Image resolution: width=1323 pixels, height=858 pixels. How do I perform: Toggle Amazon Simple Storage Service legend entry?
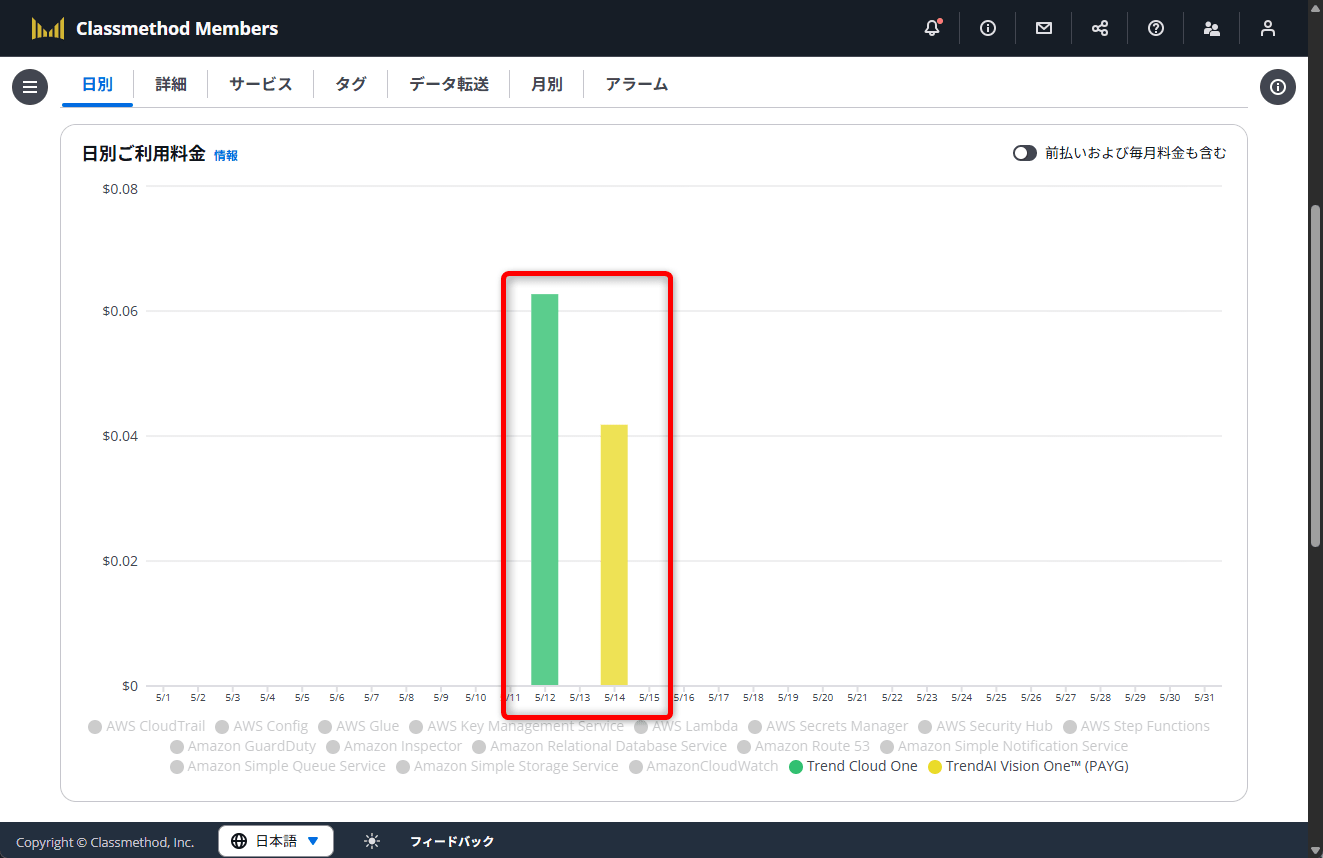click(x=508, y=767)
